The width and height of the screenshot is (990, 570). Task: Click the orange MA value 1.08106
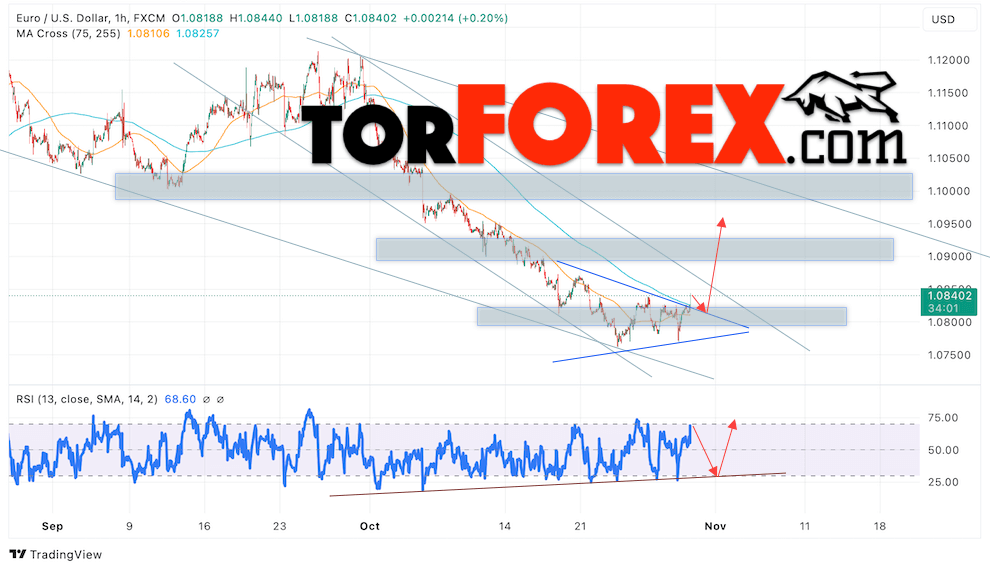[148, 33]
